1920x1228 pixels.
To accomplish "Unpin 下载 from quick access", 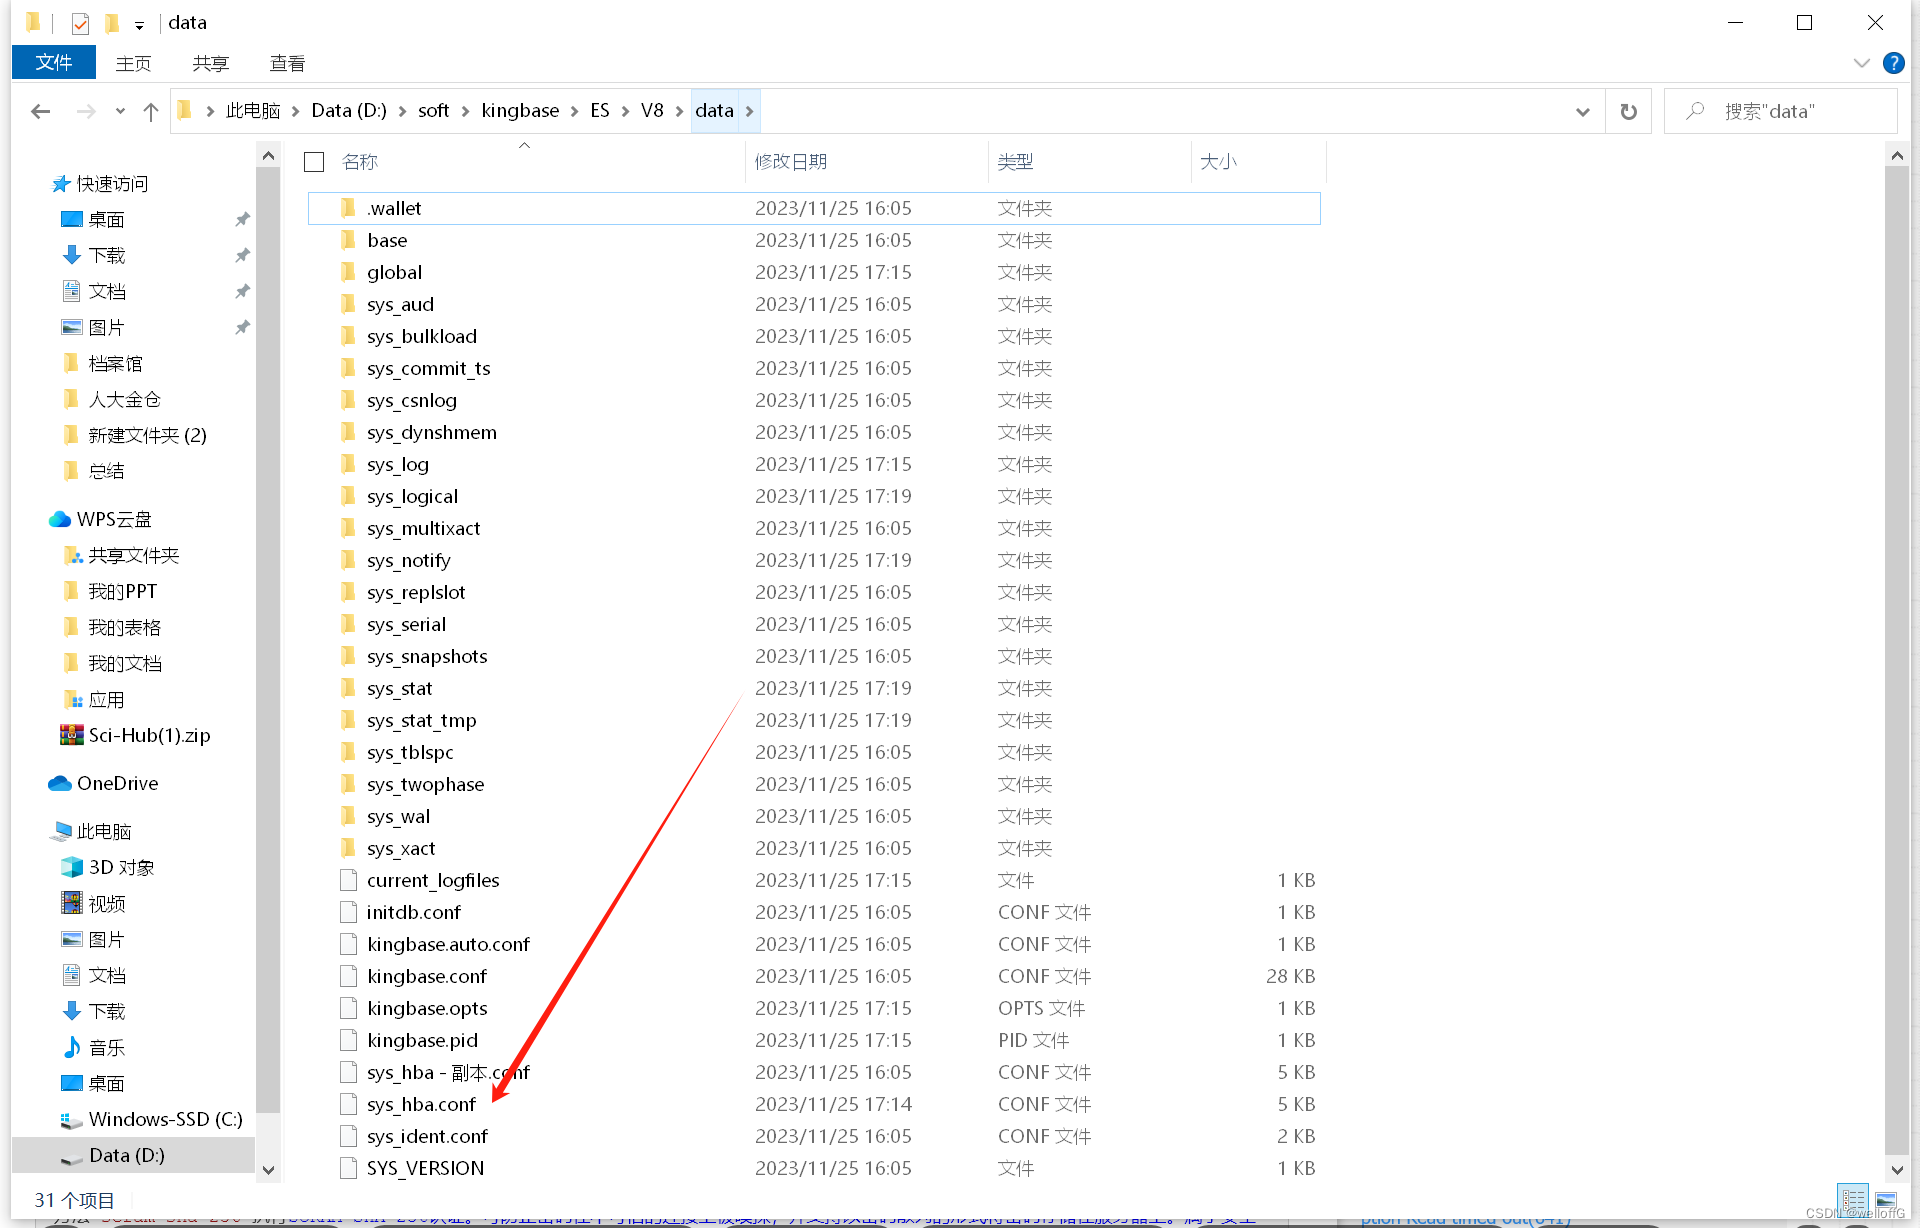I will pos(242,255).
